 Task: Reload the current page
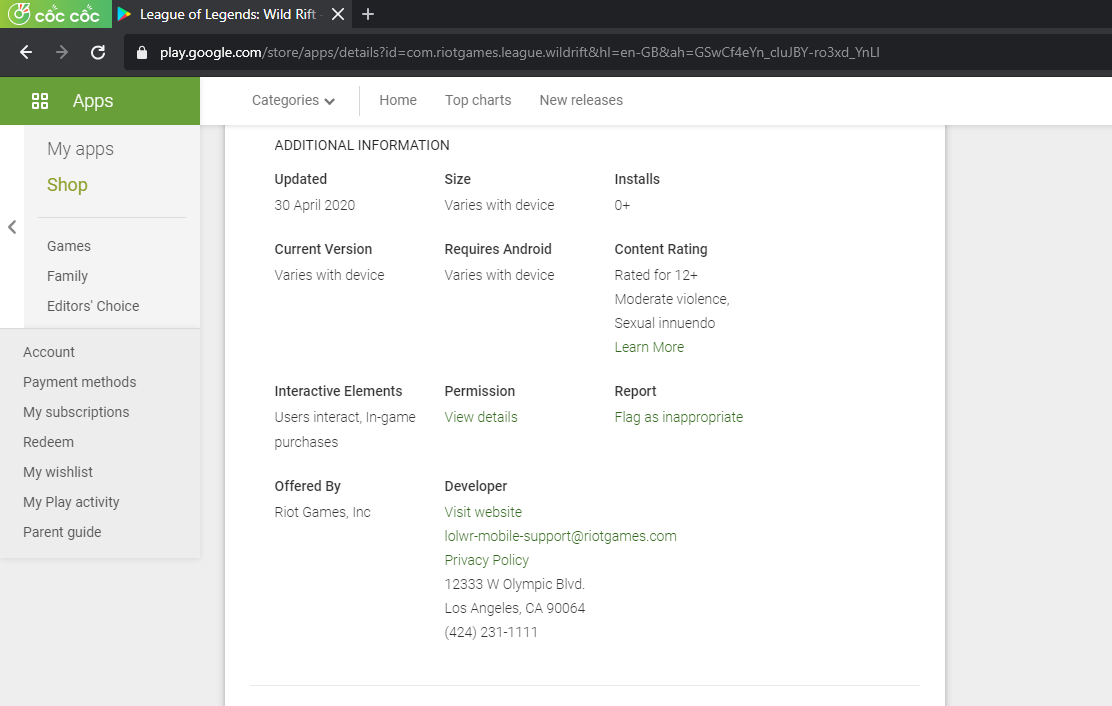[98, 52]
